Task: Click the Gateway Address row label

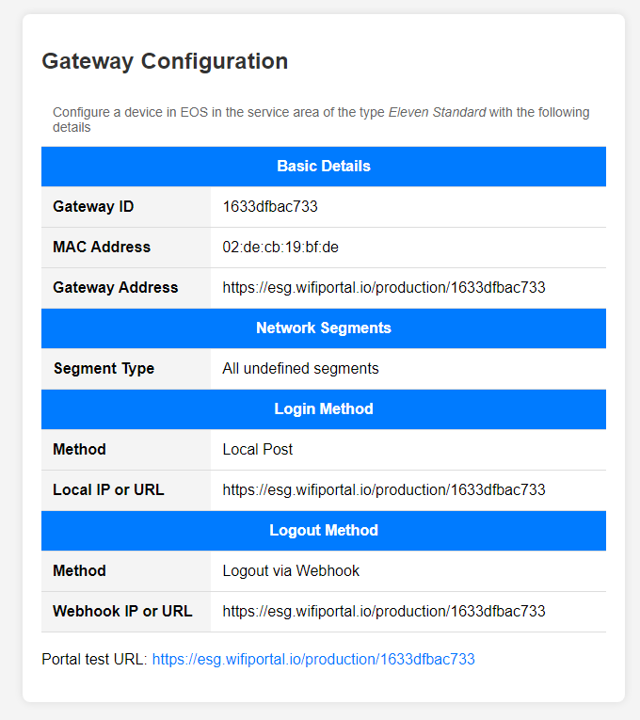Action: 116,287
